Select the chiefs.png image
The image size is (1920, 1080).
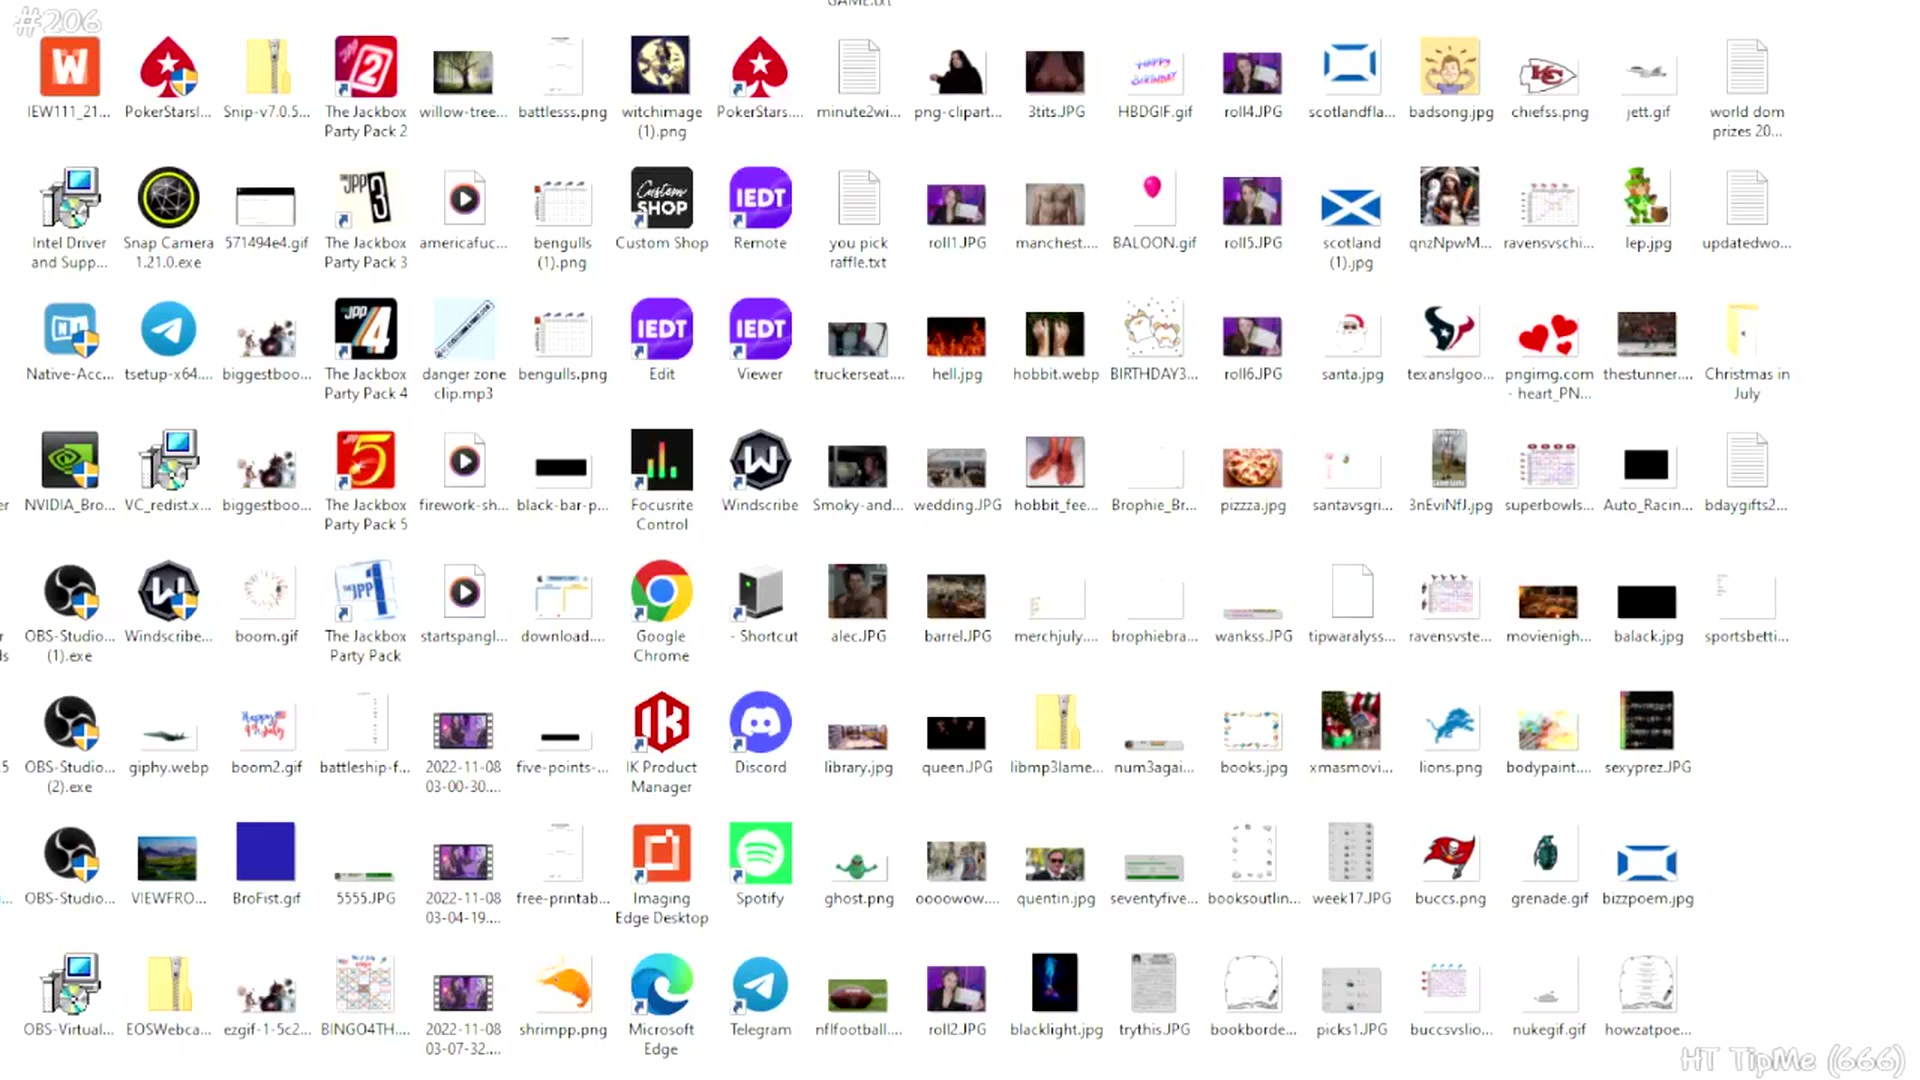click(x=1548, y=74)
